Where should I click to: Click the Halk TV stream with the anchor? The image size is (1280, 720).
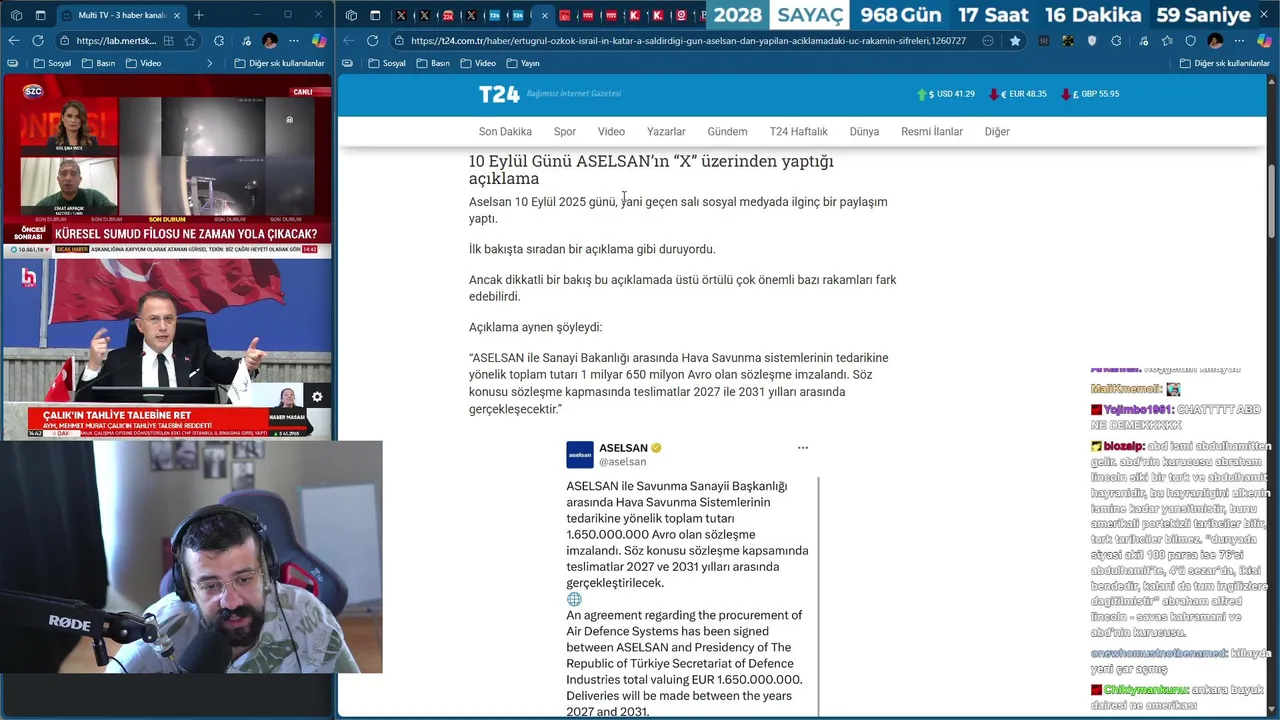(x=166, y=348)
